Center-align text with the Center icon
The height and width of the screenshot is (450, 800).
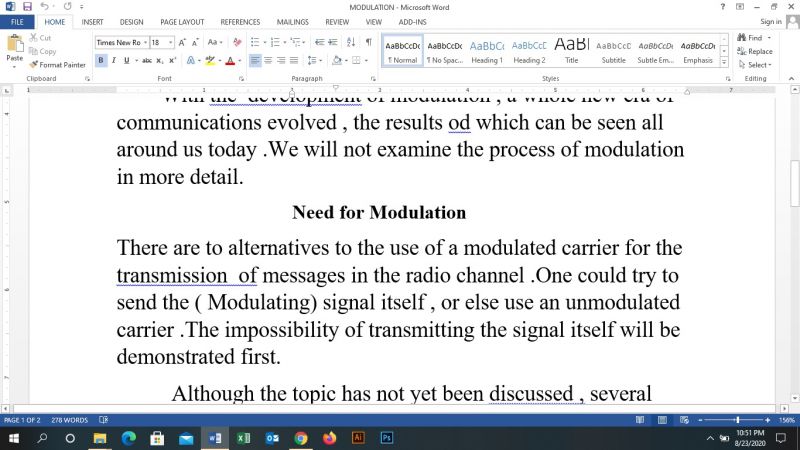268,60
